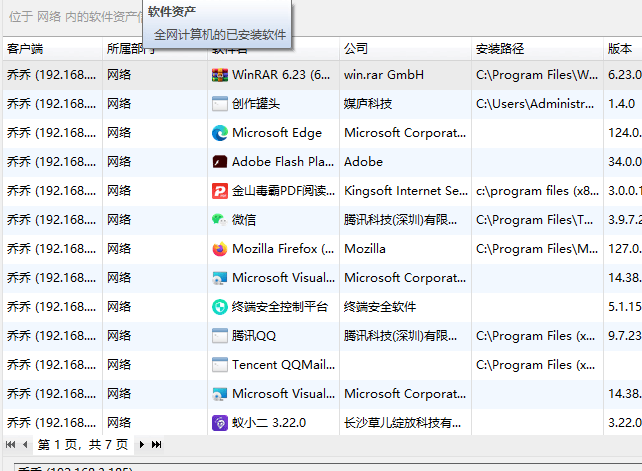The image size is (642, 471).
Task: Click the 金山毒霸PDF阅读 icon
Action: click(x=220, y=191)
